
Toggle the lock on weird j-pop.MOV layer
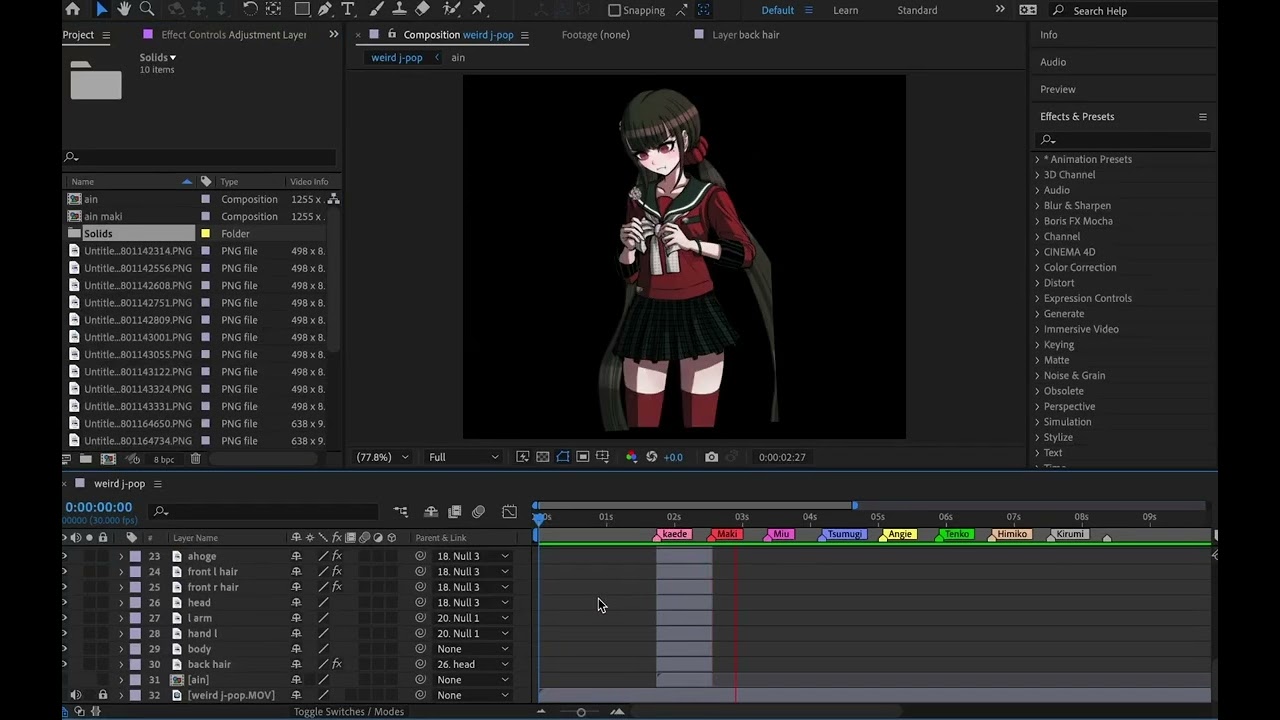pos(102,695)
